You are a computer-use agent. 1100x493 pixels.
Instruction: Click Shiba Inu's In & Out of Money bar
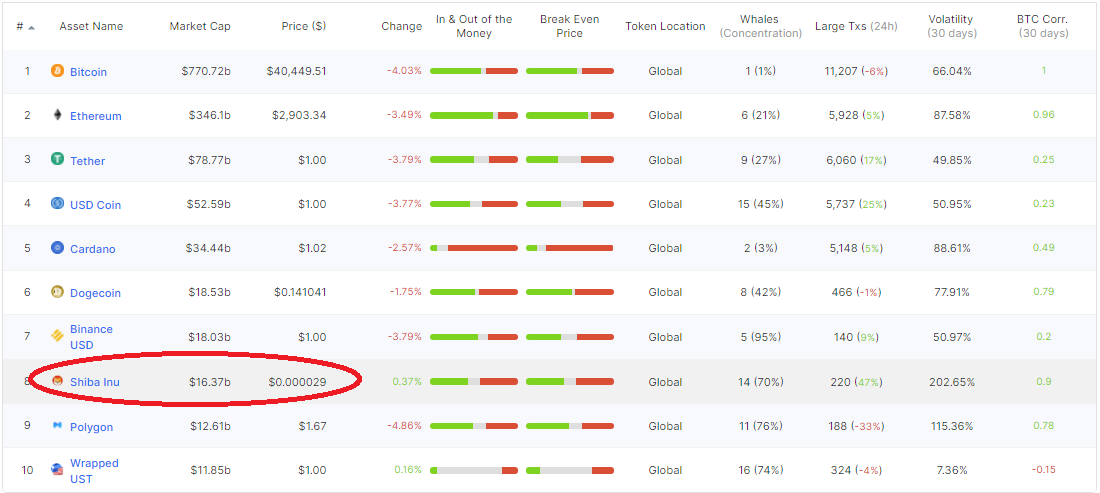[x=474, y=381]
